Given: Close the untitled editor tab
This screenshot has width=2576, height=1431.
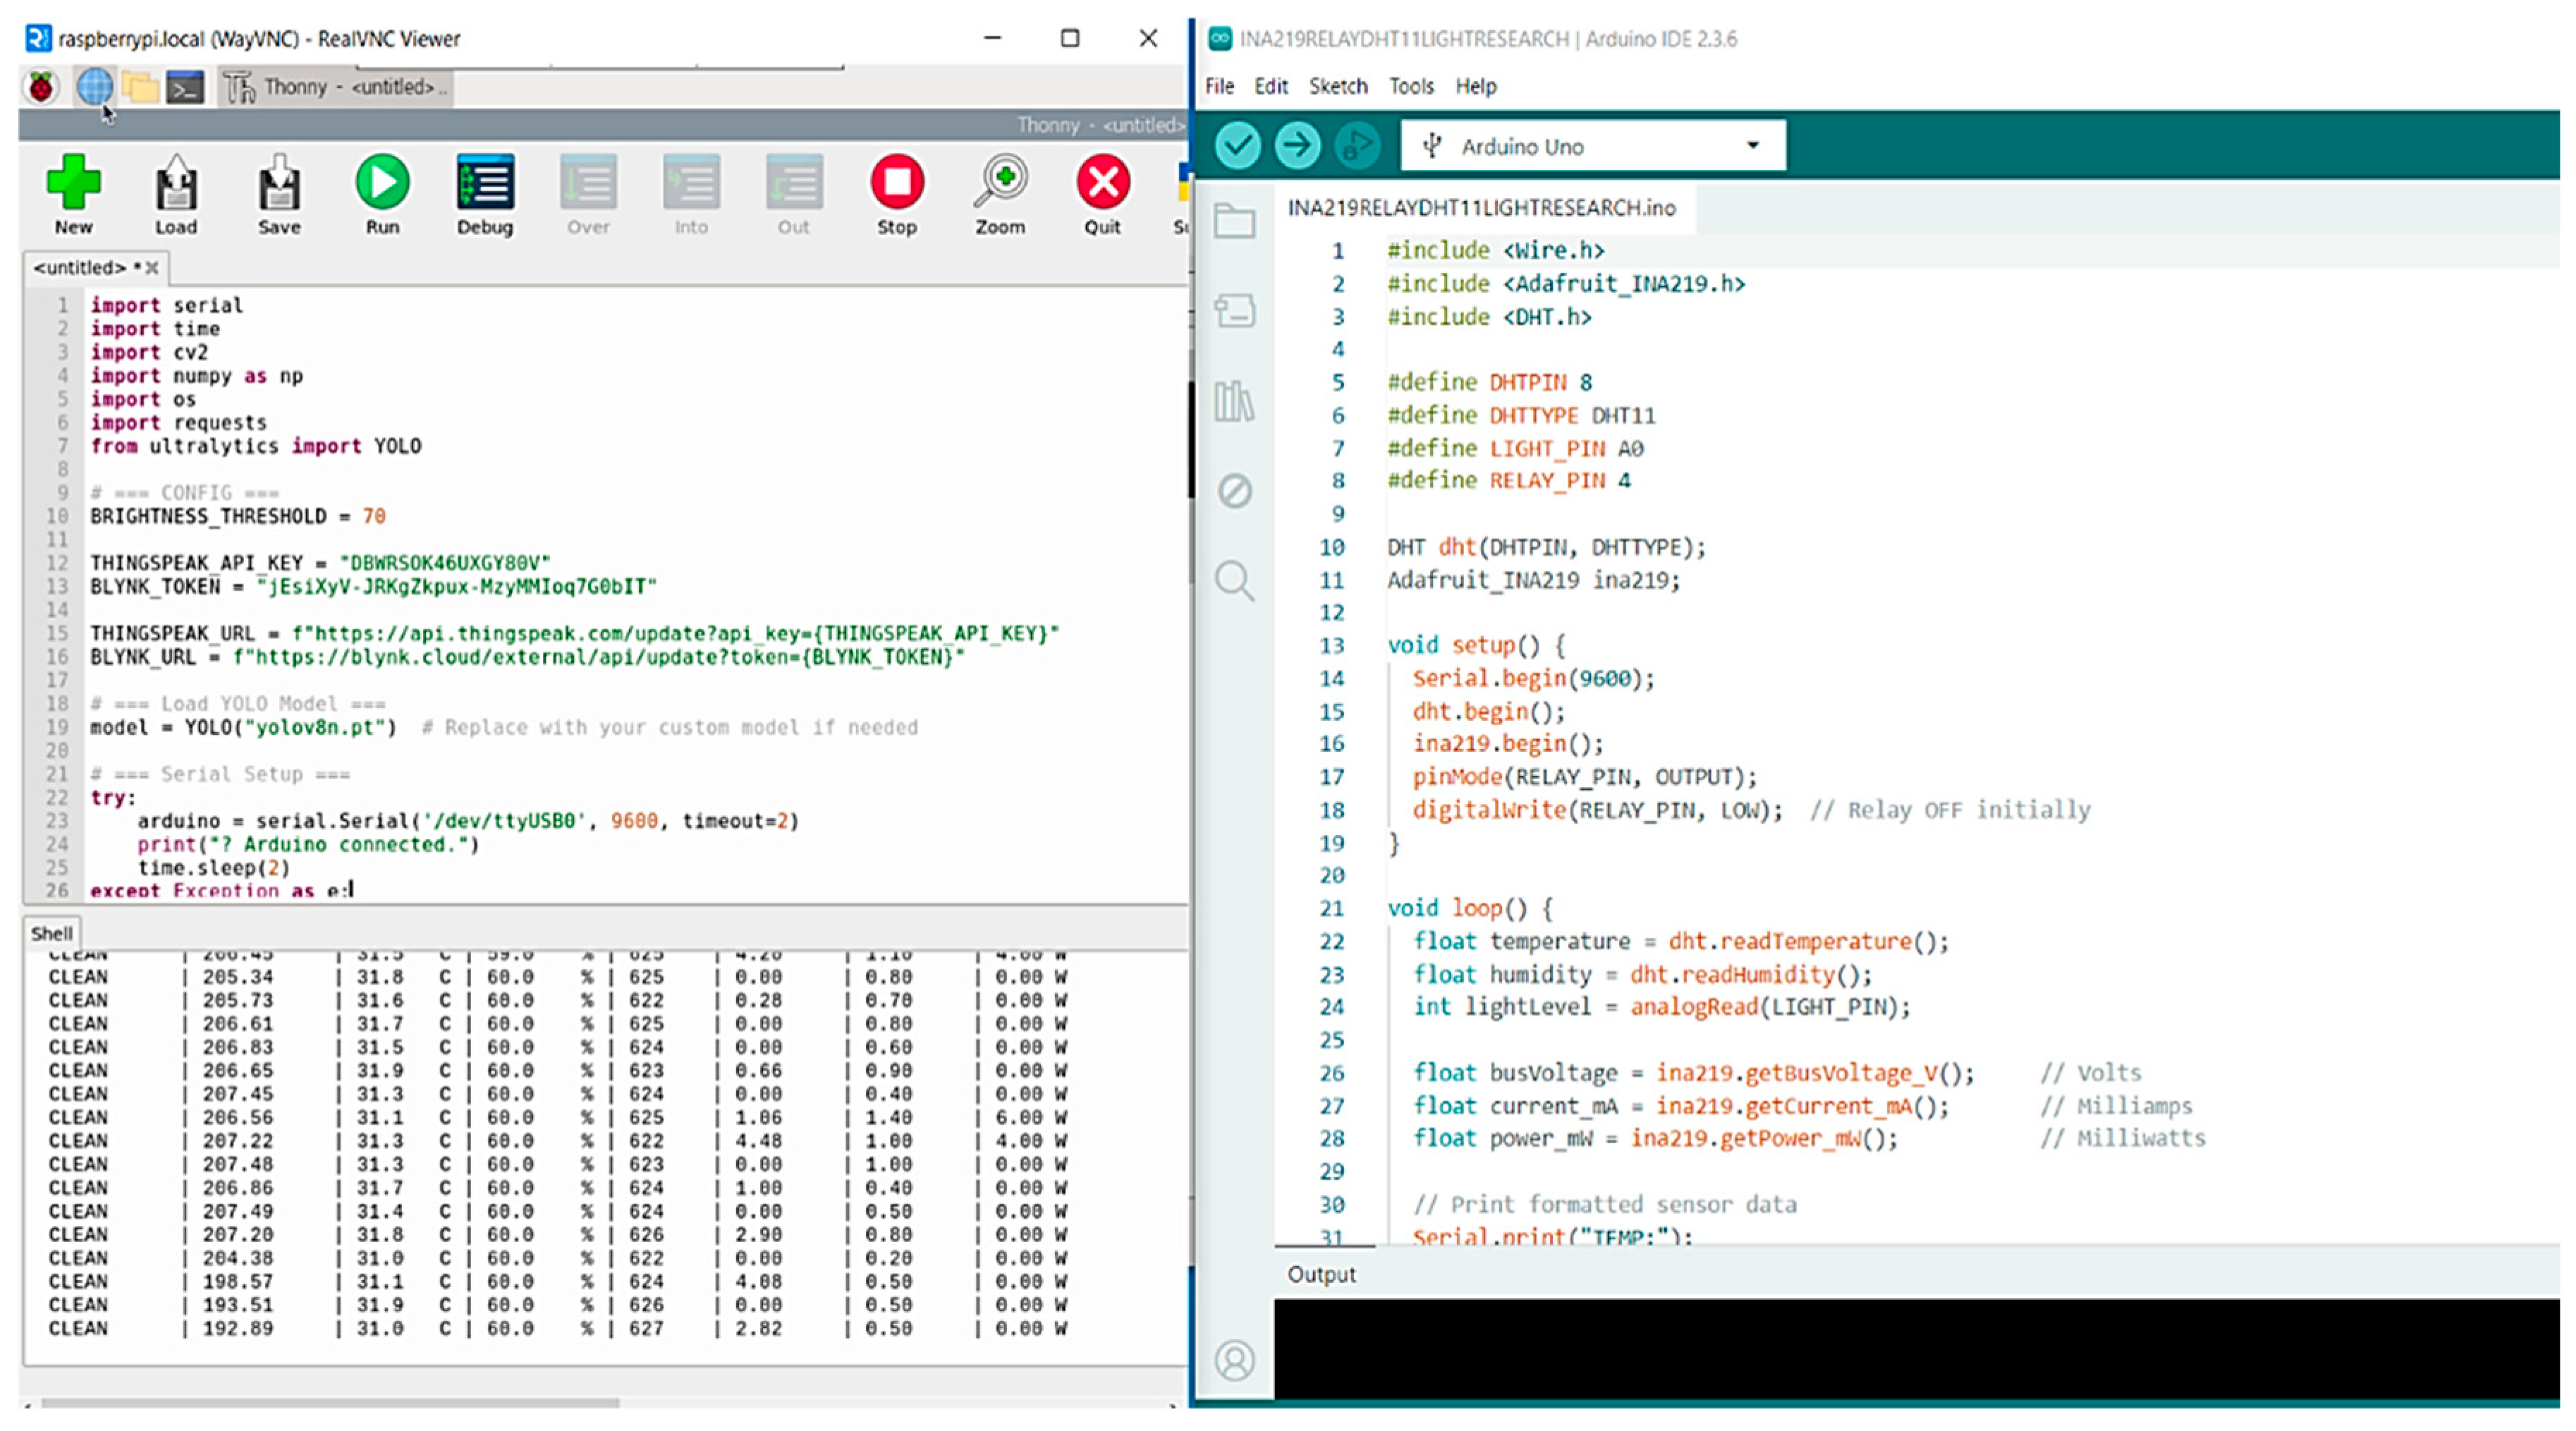Looking at the screenshot, I should (152, 268).
